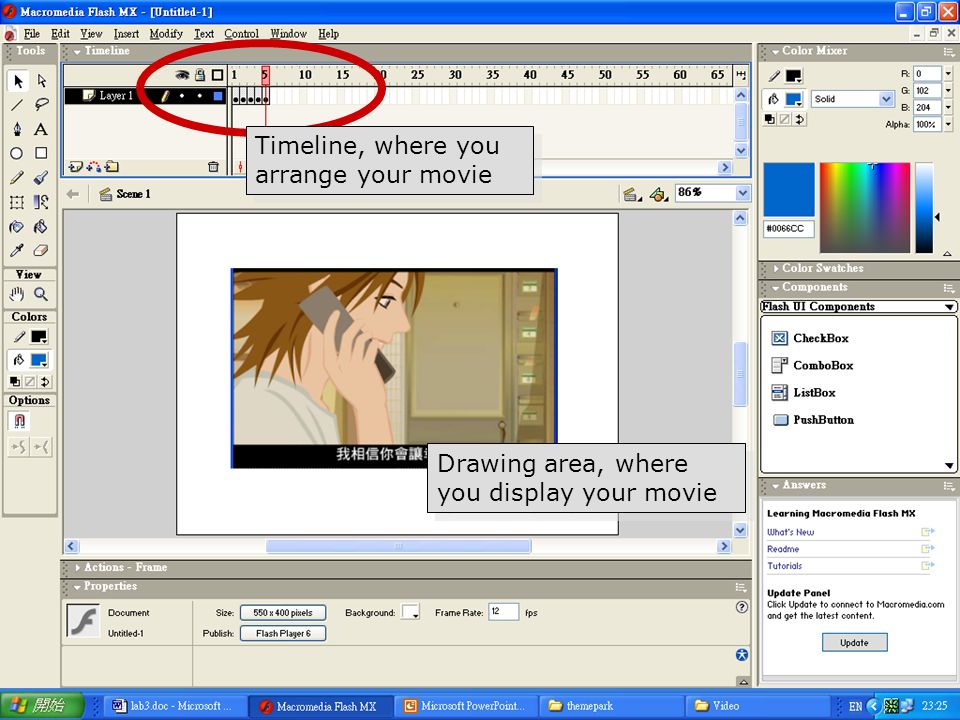Select the Fill Transform tool
The height and width of the screenshot is (720, 960).
pos(42,202)
